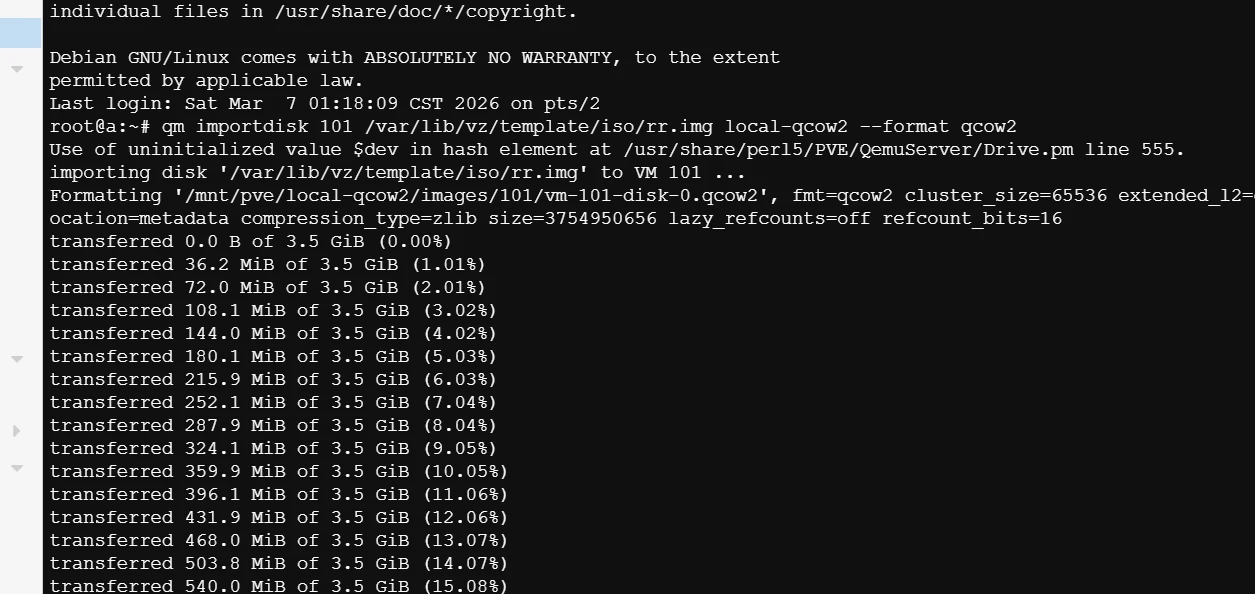Click the 'permitted by applicable law' line
The image size is (1255, 594).
click(x=206, y=80)
